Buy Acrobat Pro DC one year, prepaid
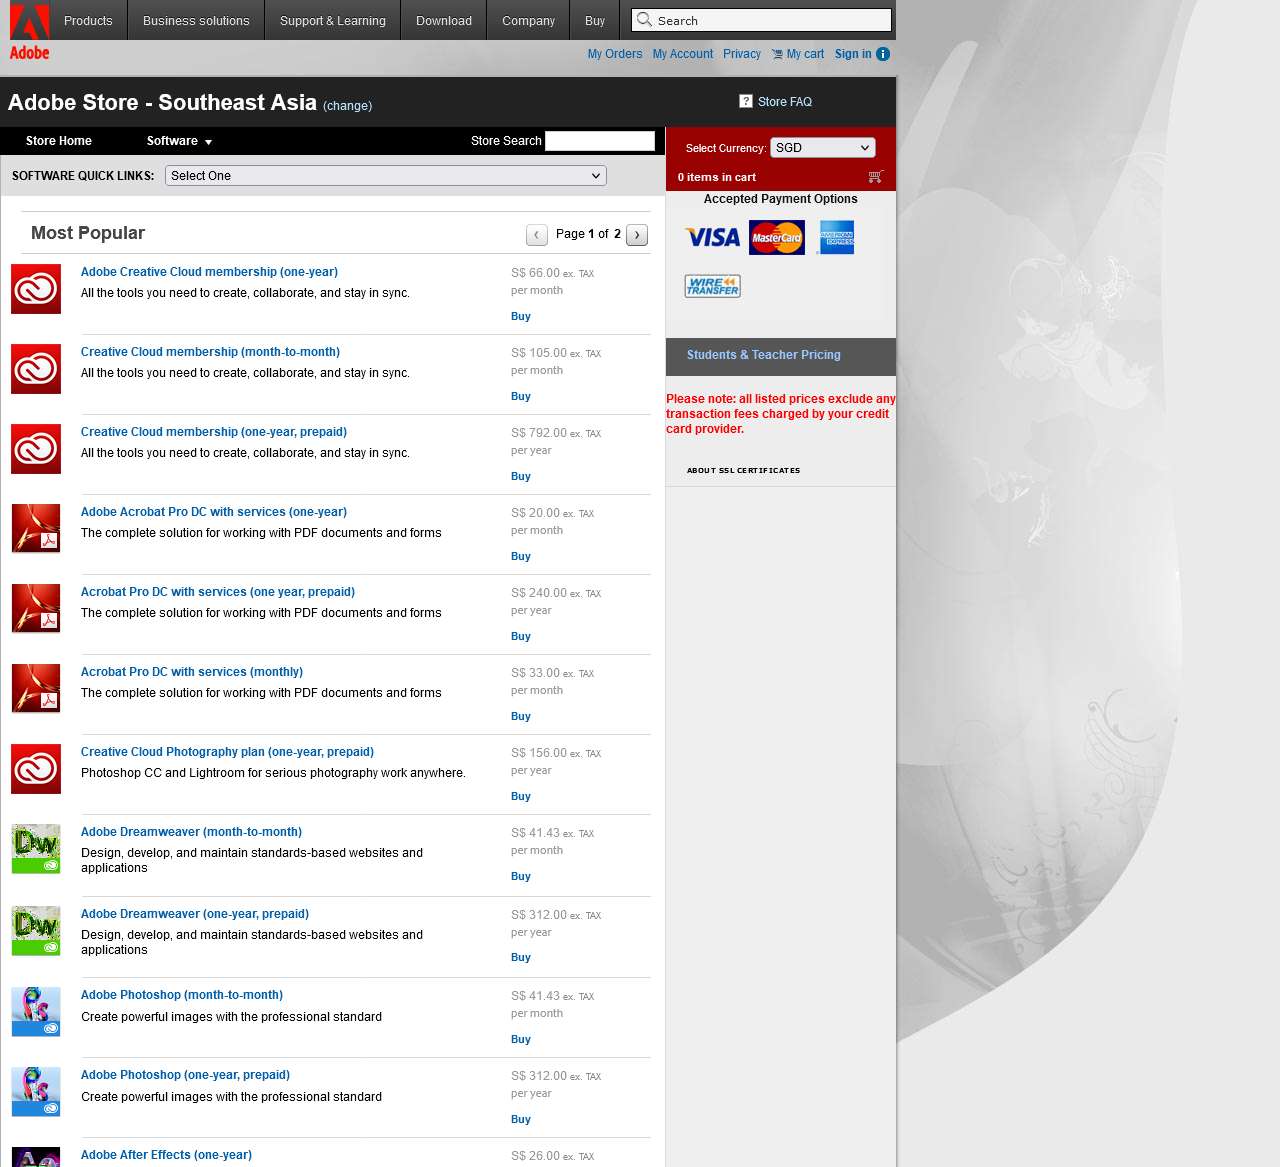This screenshot has width=1280, height=1167. [521, 636]
